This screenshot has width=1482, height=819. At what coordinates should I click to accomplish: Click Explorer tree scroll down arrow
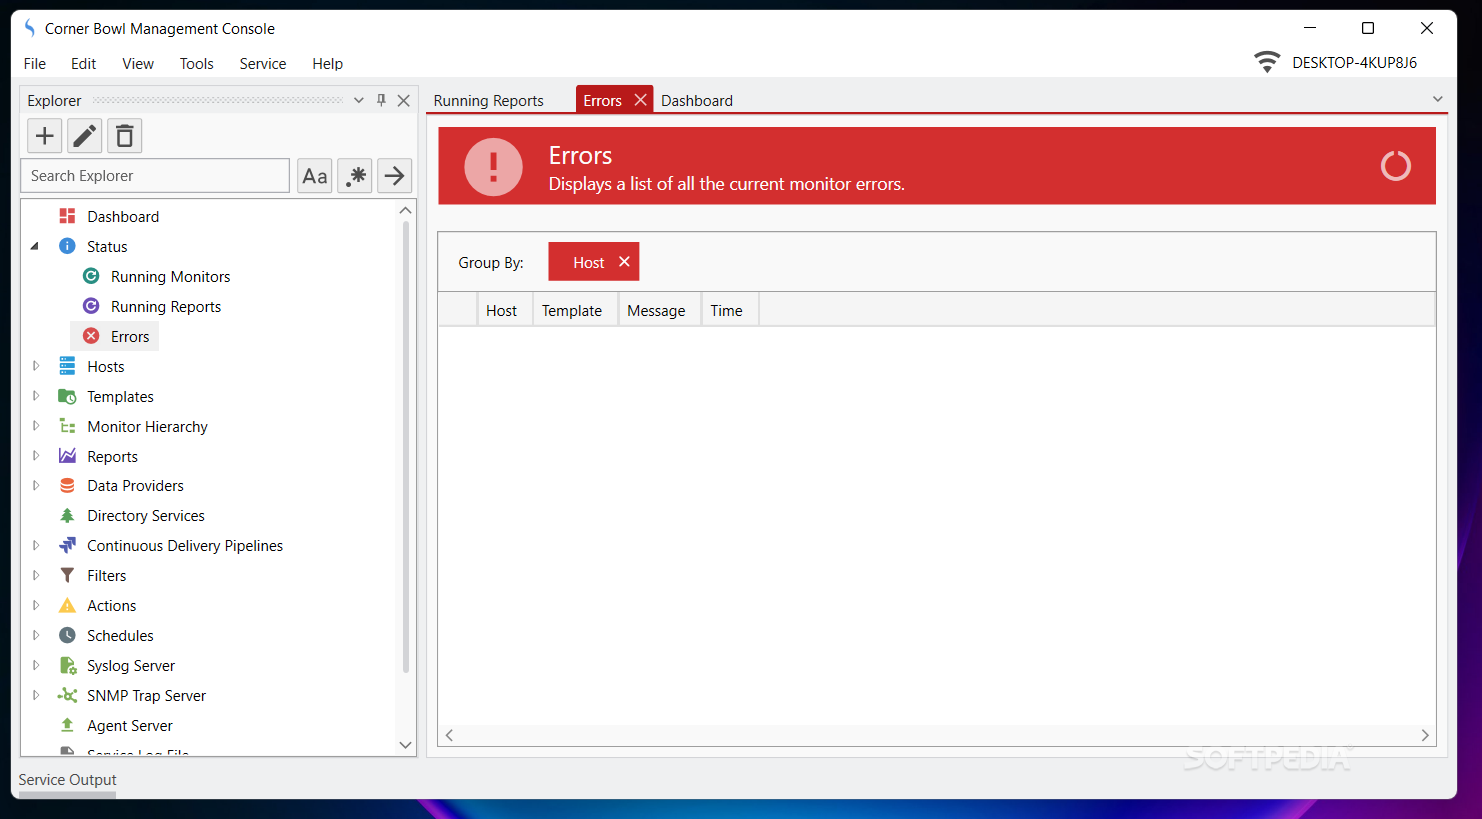405,745
